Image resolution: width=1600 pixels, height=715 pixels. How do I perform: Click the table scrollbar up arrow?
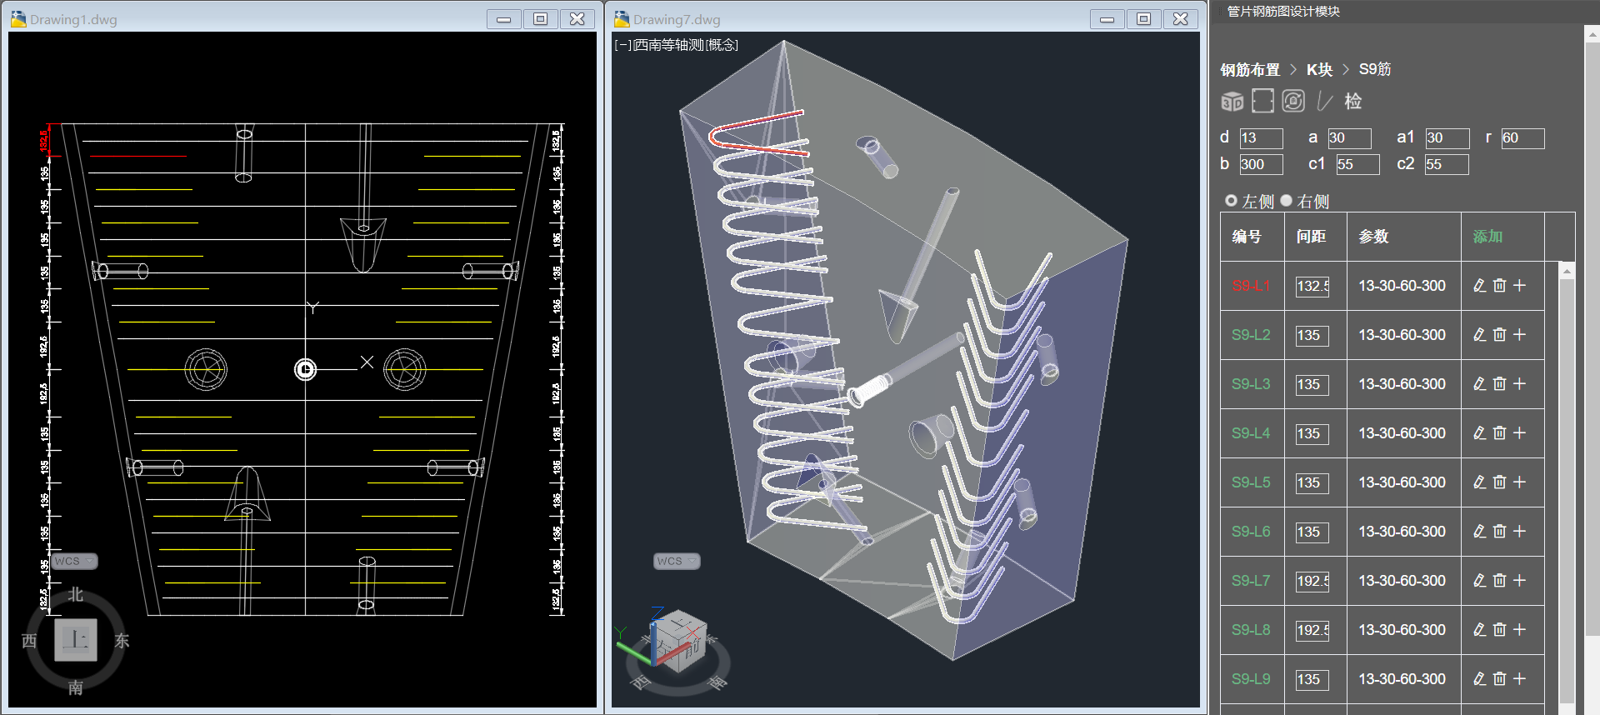(x=1567, y=271)
